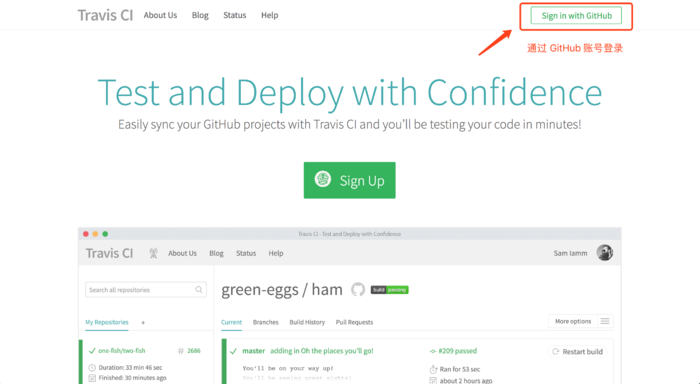Viewport: 700px width, 384px height.
Task: Click the GitHub octocat icon beside ham
Action: [358, 289]
